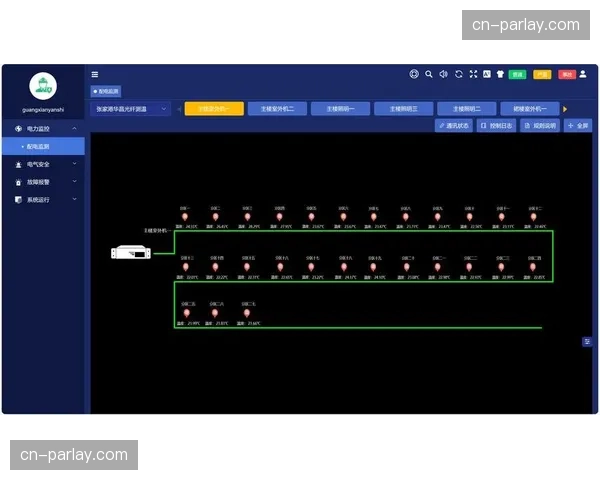Click the language translate icon in top bar
The height and width of the screenshot is (480, 600).
(487, 74)
